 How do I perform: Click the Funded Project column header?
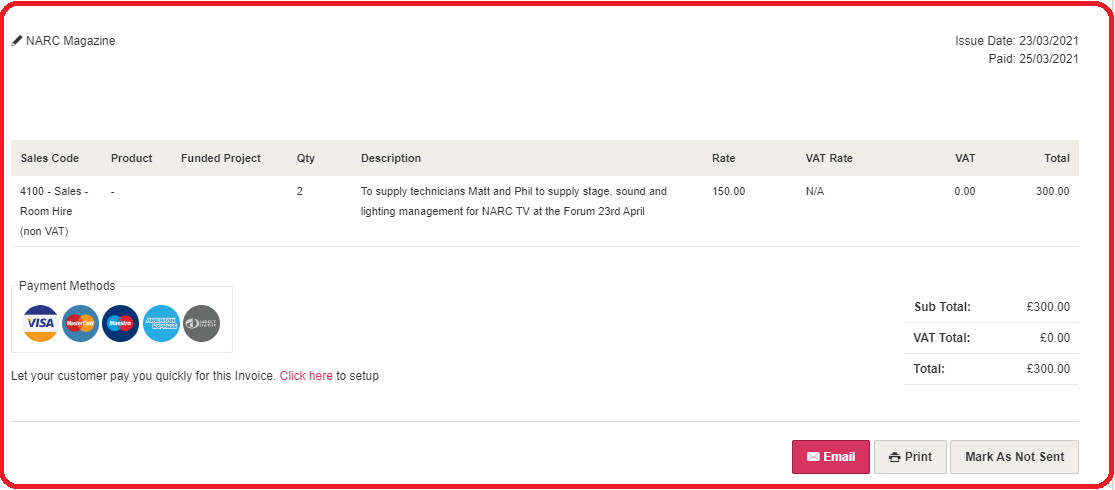click(221, 159)
